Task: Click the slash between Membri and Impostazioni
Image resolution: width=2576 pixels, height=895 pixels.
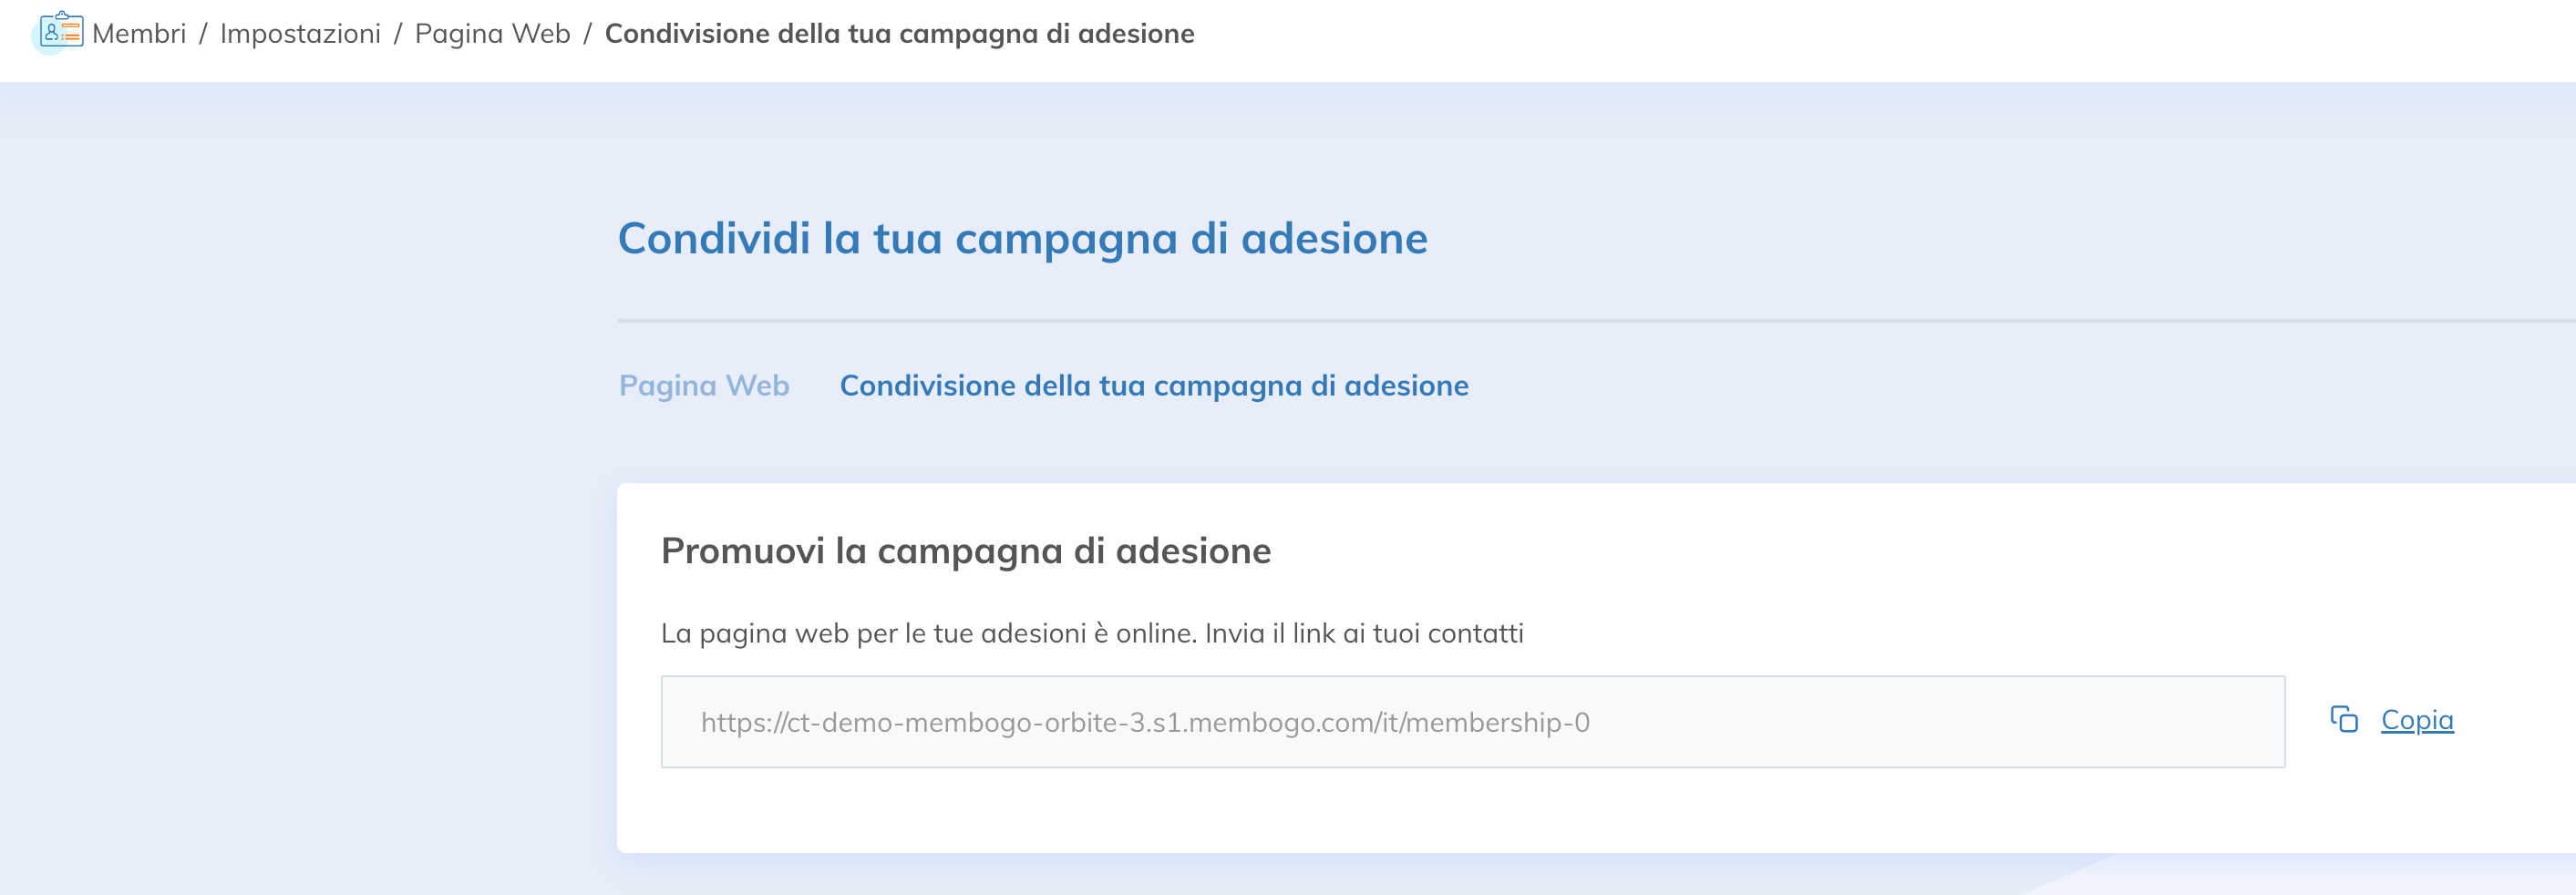Action: click(203, 34)
